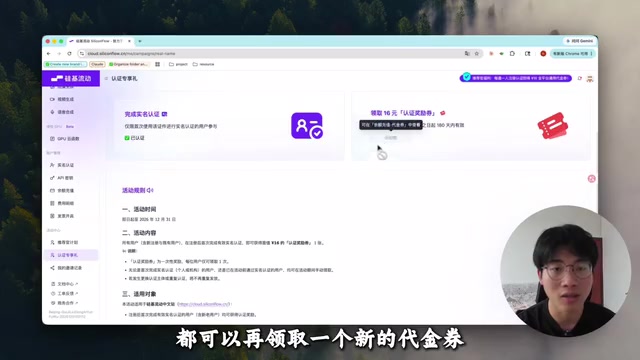The width and height of the screenshot is (640, 360).
Task: Click the 二、活动内容 heading
Action: point(139,233)
